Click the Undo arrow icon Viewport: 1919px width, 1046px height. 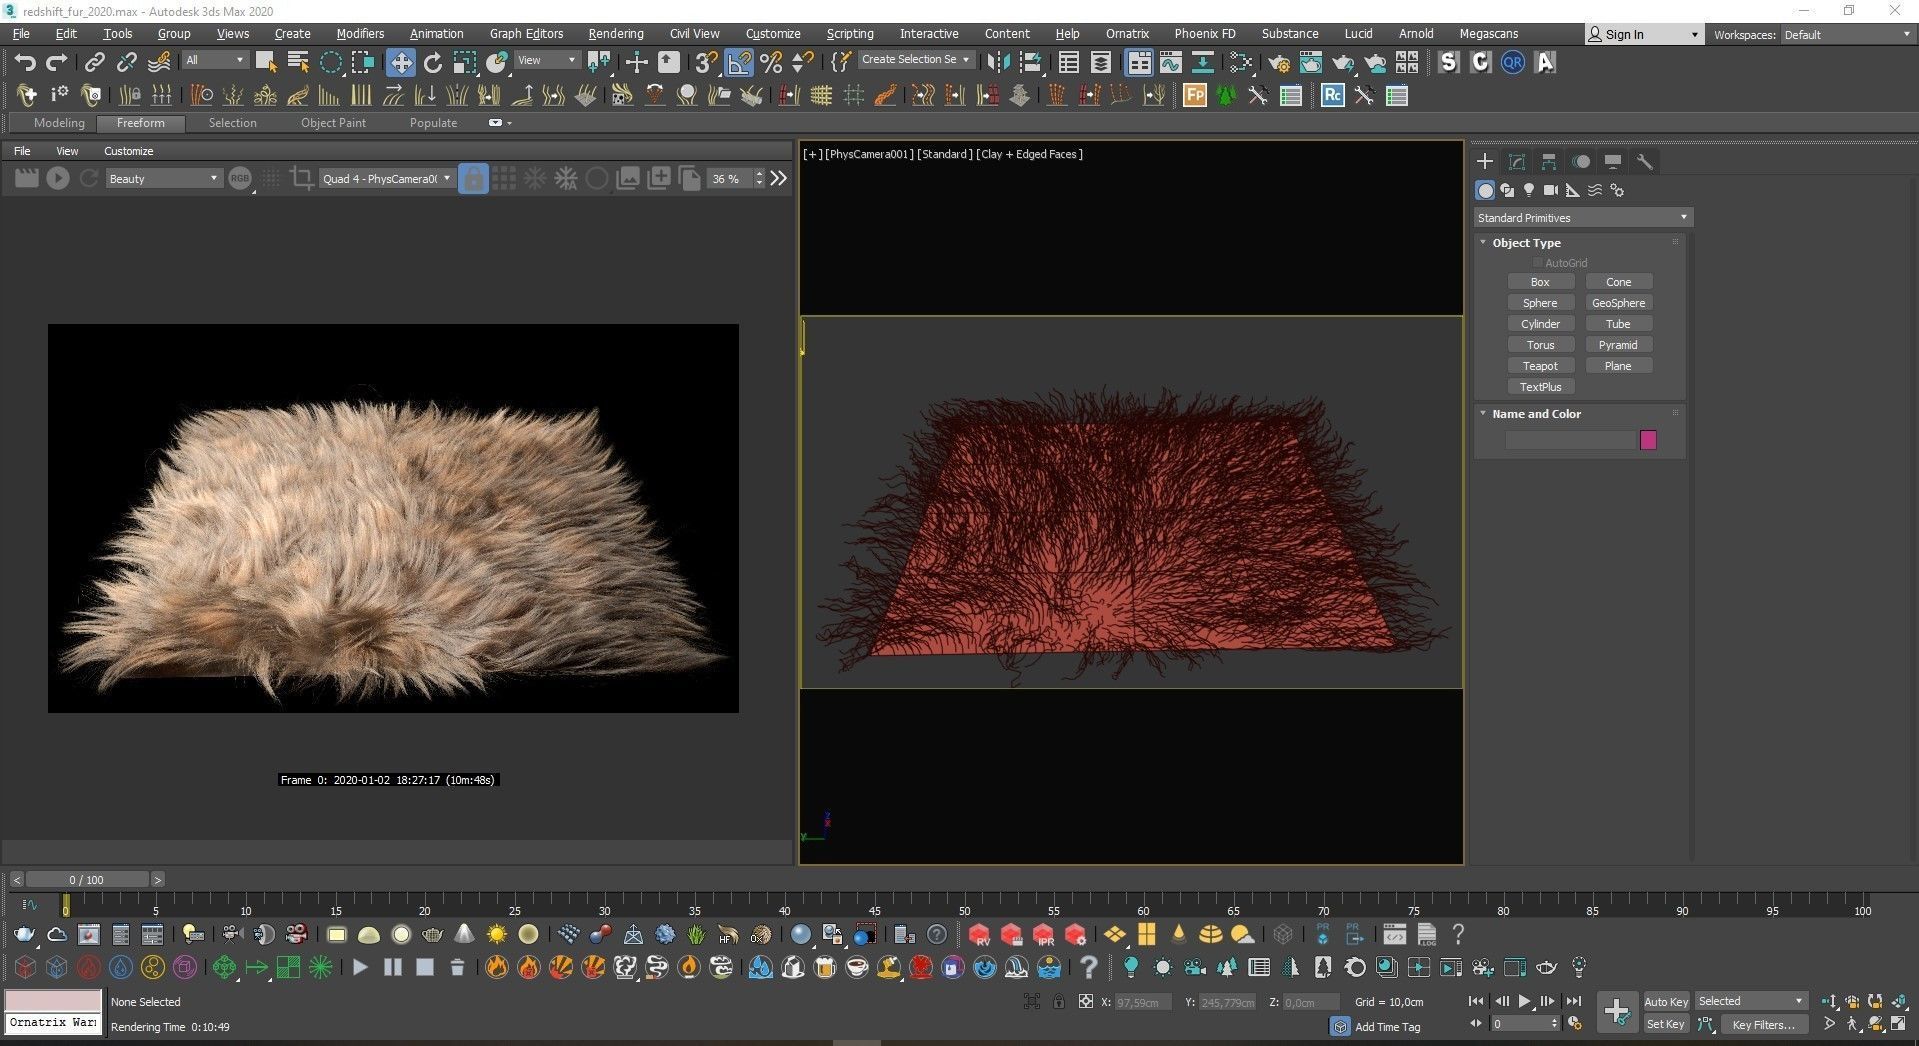[x=25, y=63]
